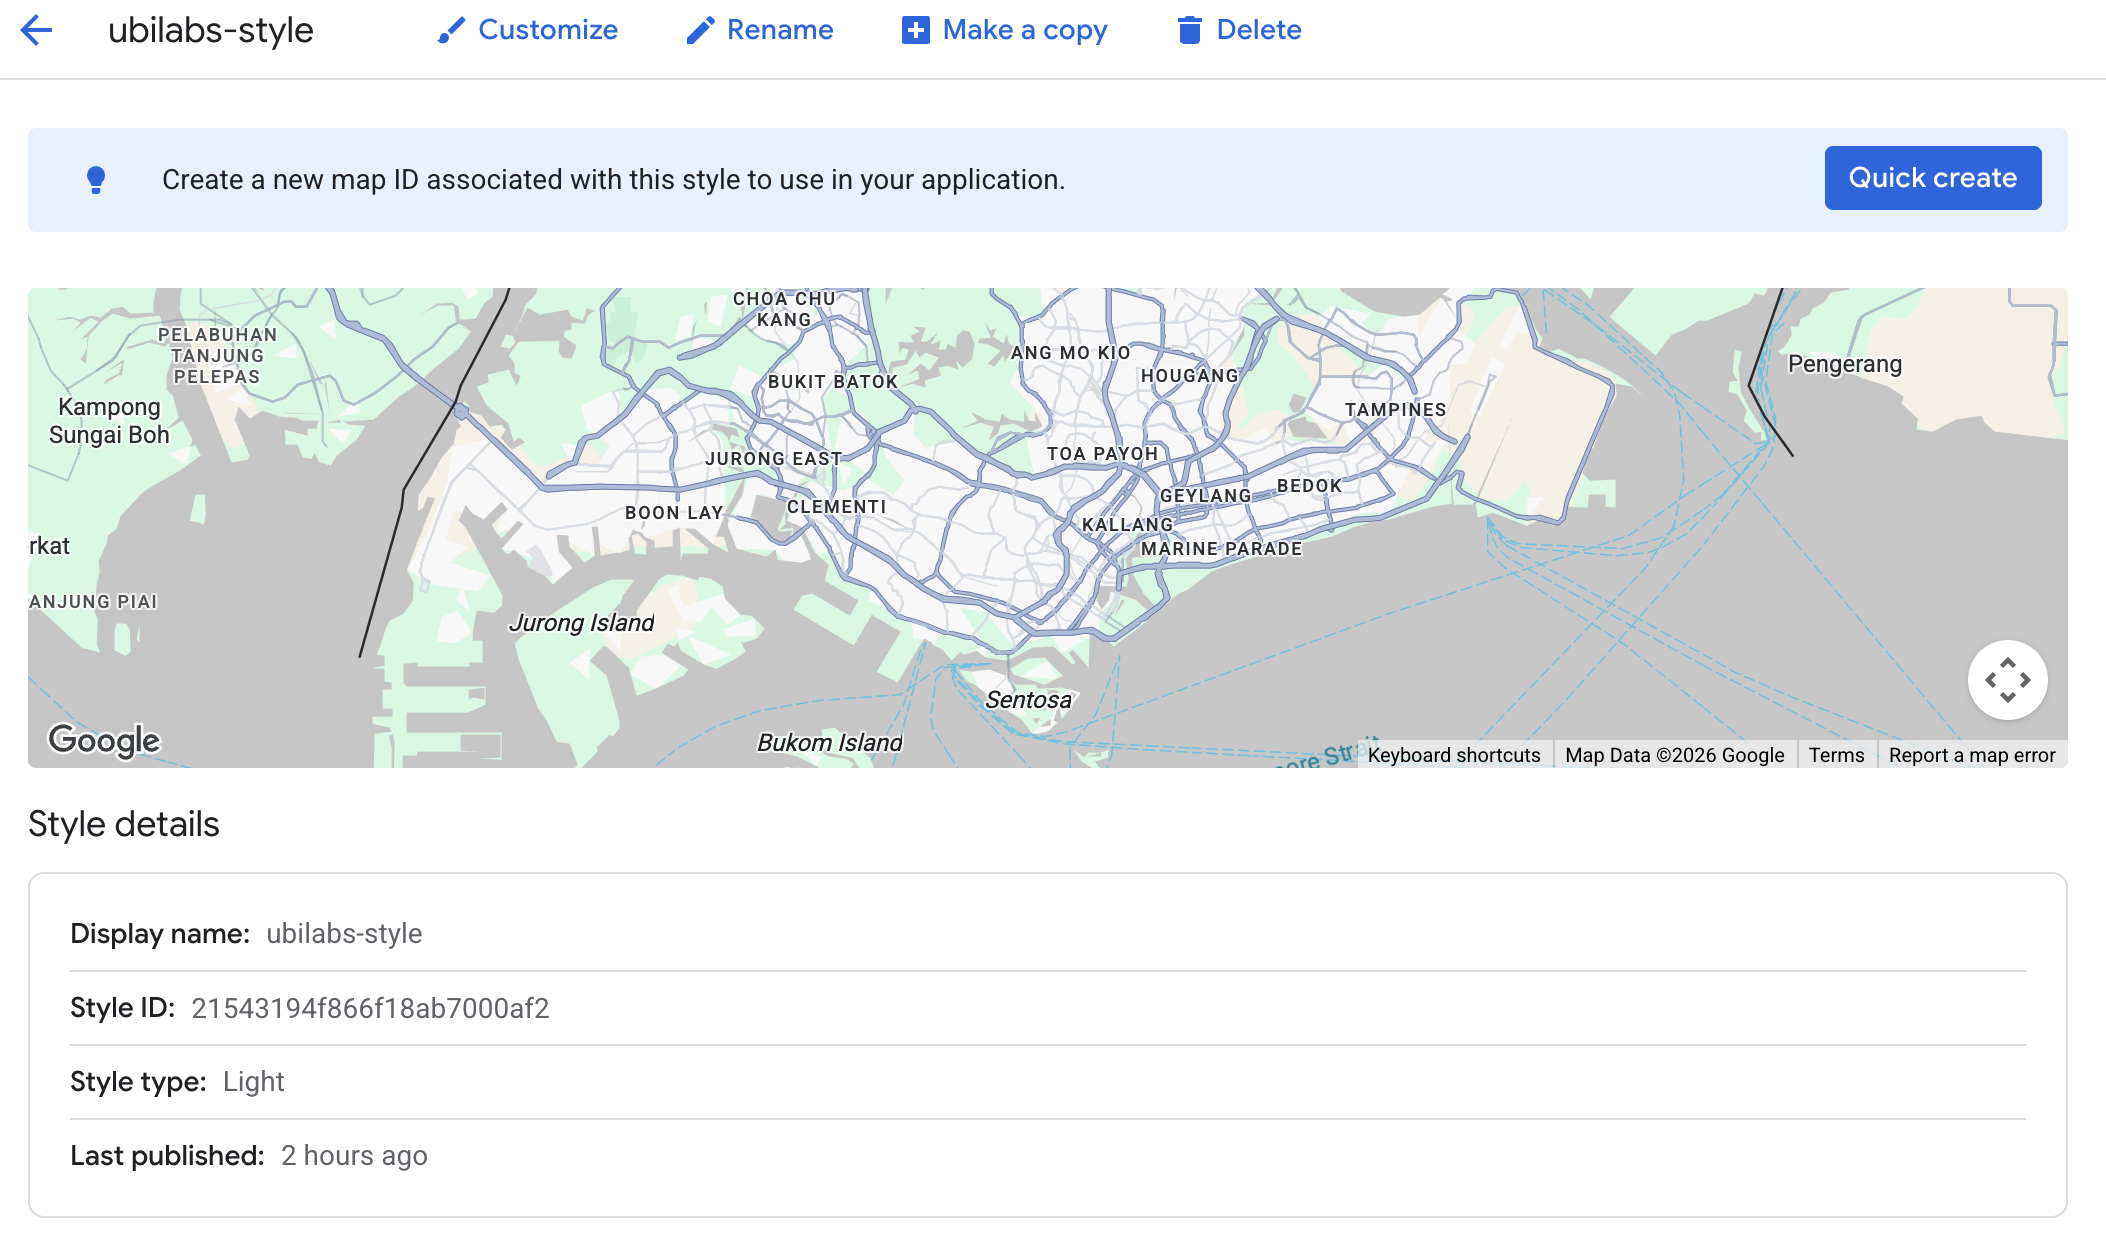Screen dimensions: 2106x1234
Task: Click BEDOK label on map
Action: [x=1309, y=486]
